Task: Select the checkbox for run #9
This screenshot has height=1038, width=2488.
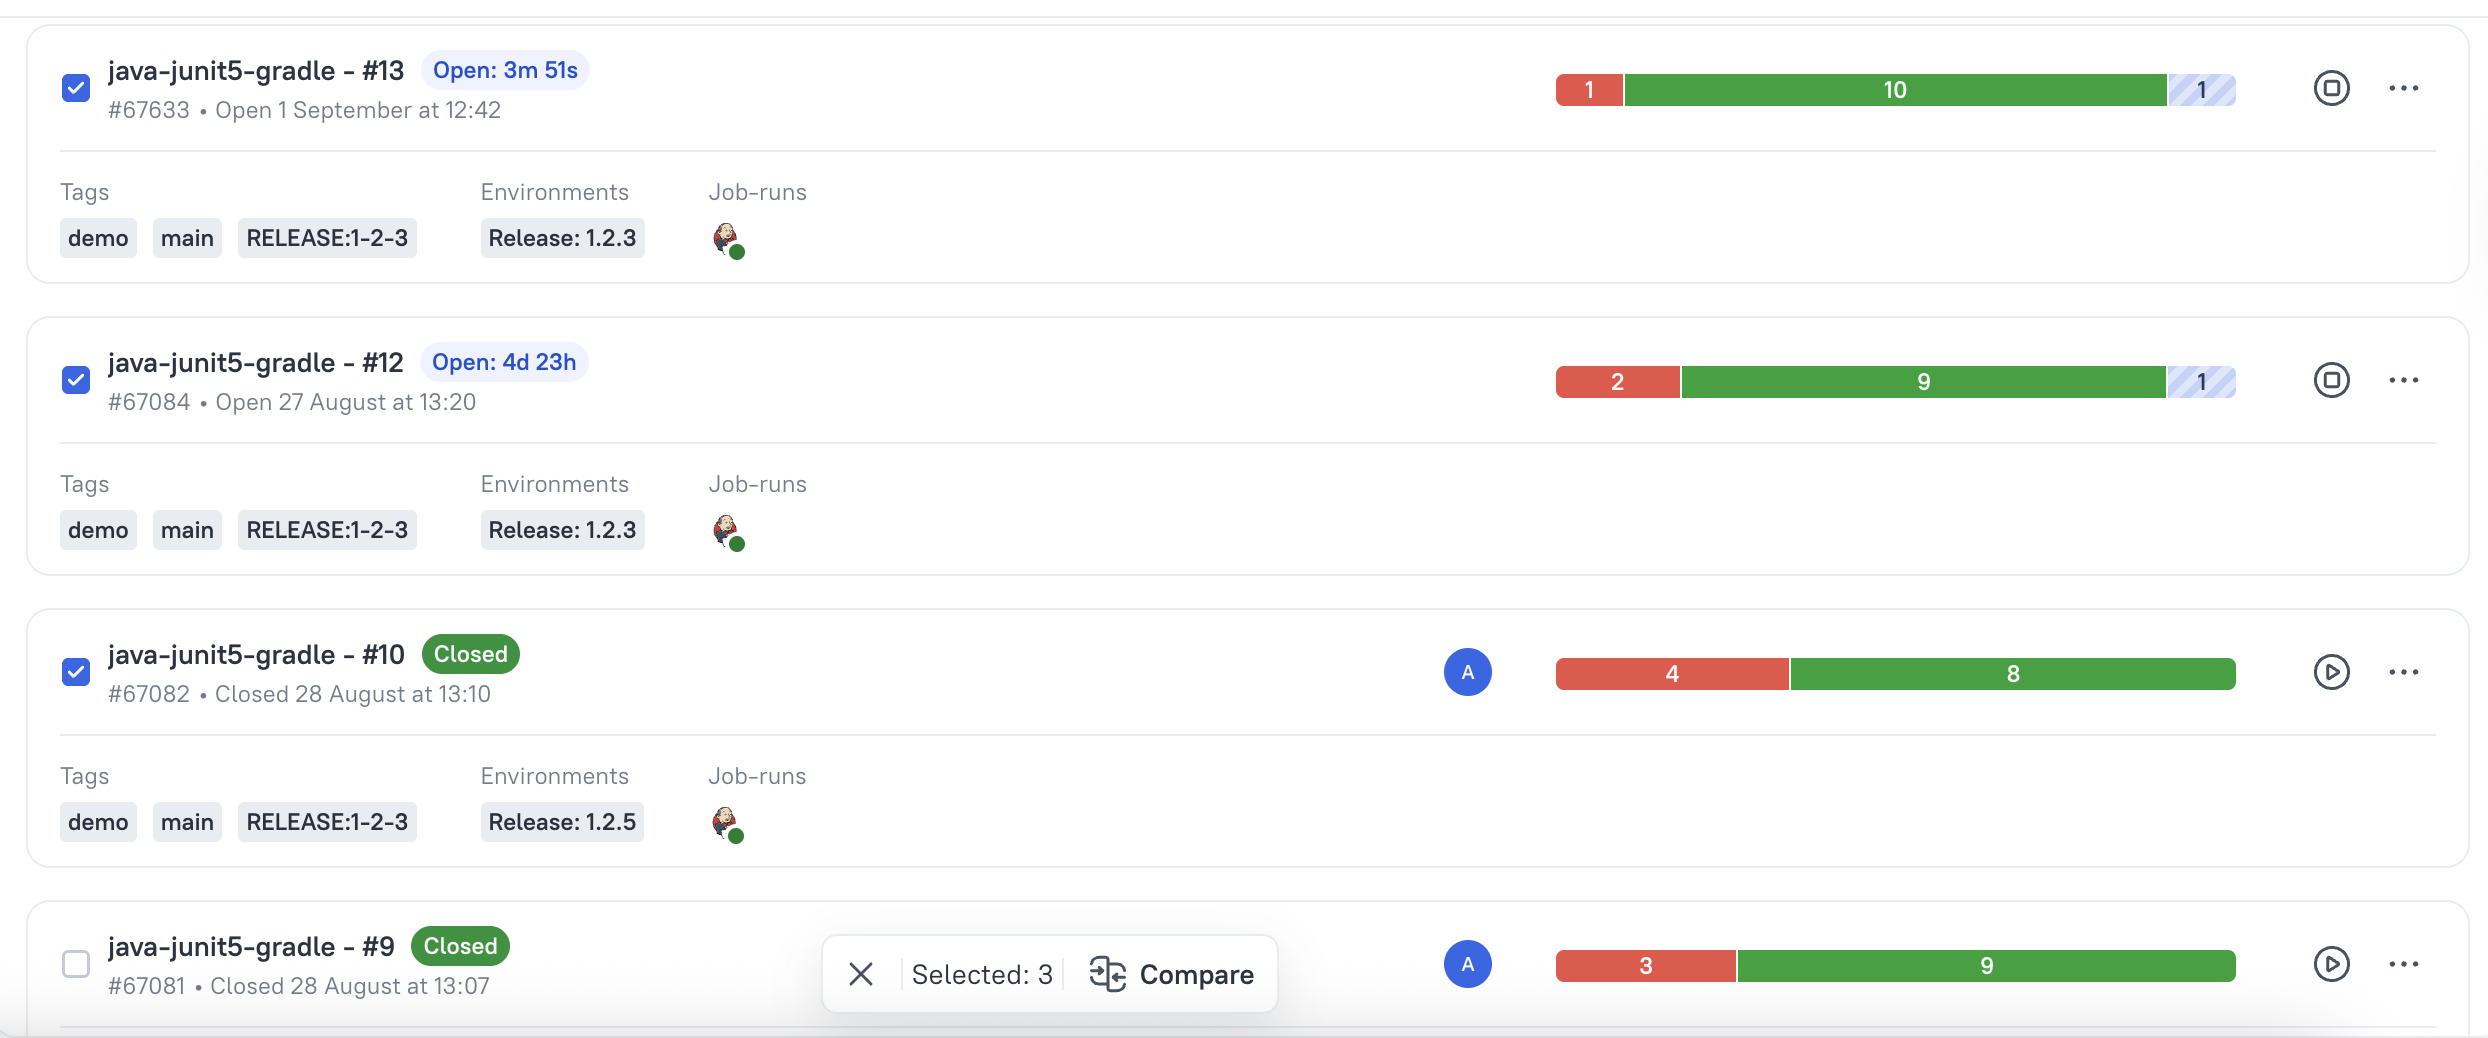Action: (x=76, y=963)
